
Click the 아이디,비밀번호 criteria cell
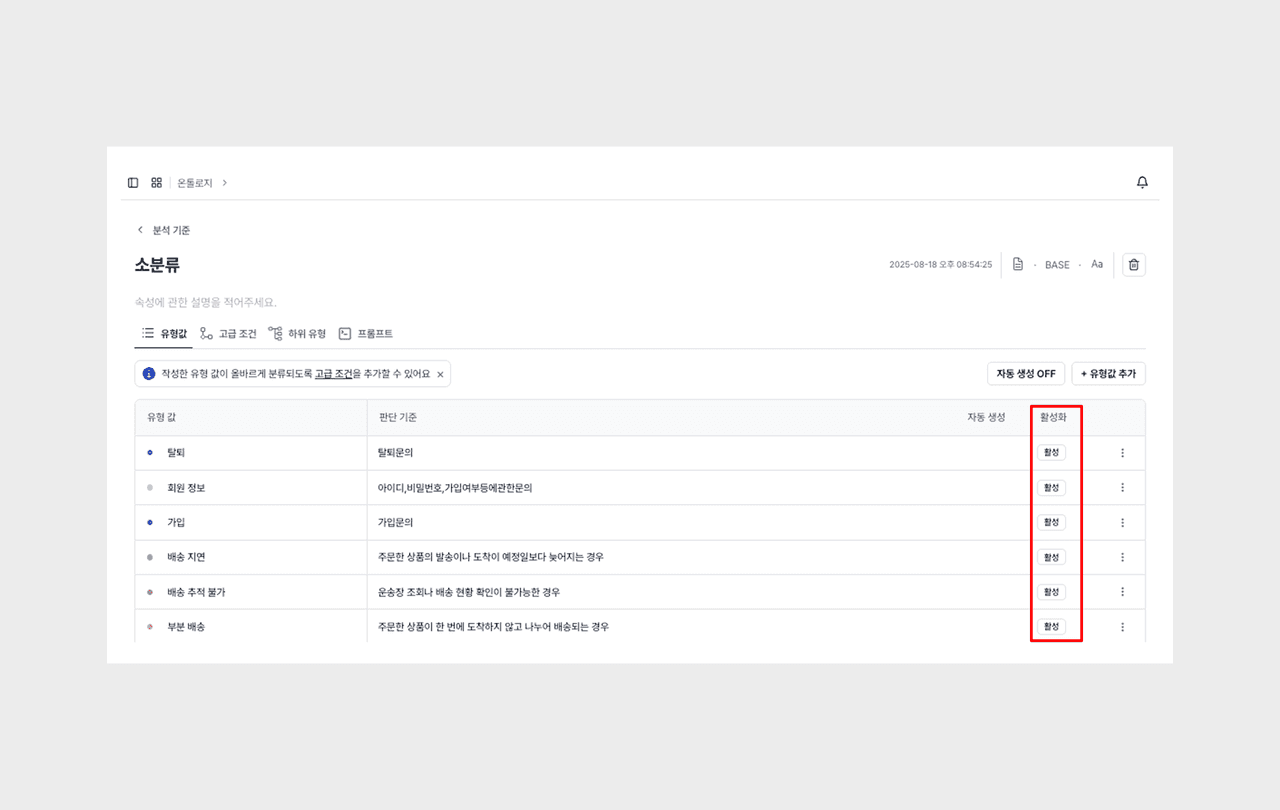(x=455, y=488)
